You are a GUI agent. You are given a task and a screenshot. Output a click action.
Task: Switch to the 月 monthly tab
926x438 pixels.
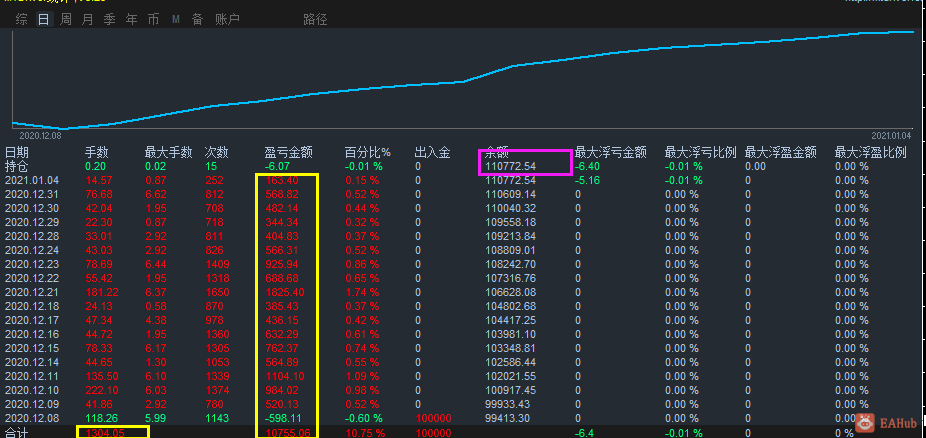[x=87, y=19]
